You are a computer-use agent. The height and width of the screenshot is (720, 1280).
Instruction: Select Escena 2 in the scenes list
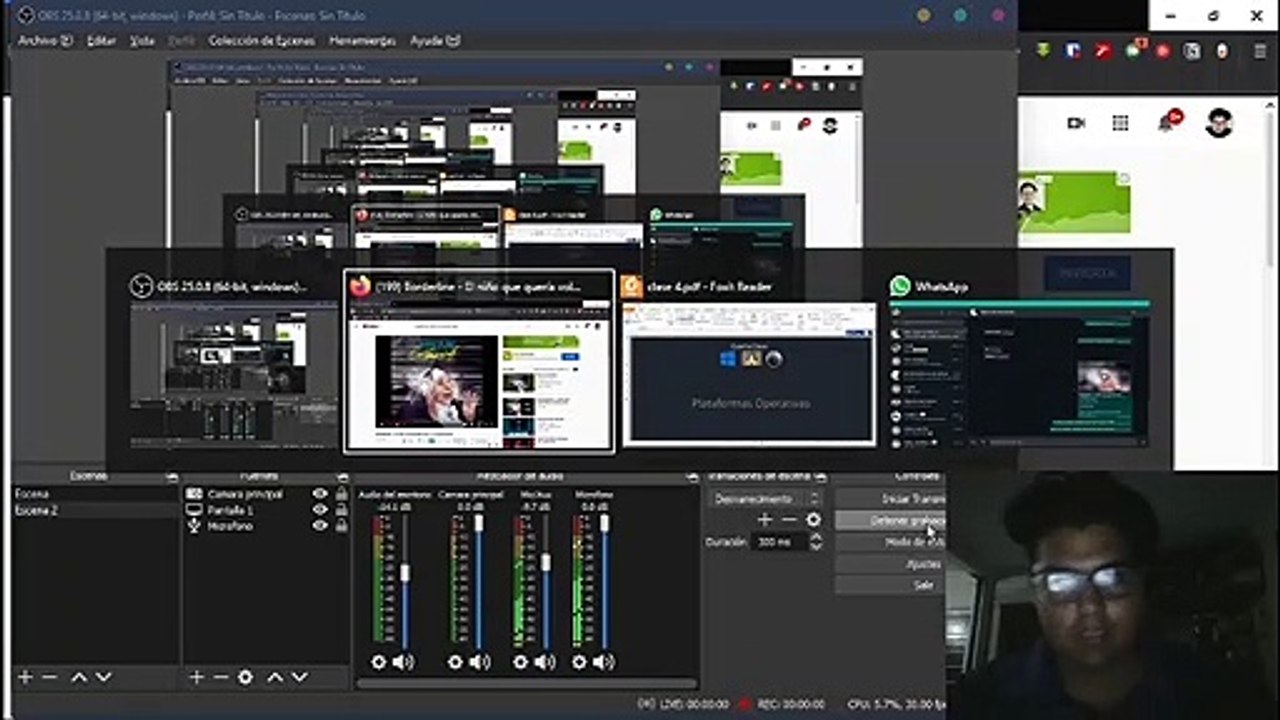point(95,510)
